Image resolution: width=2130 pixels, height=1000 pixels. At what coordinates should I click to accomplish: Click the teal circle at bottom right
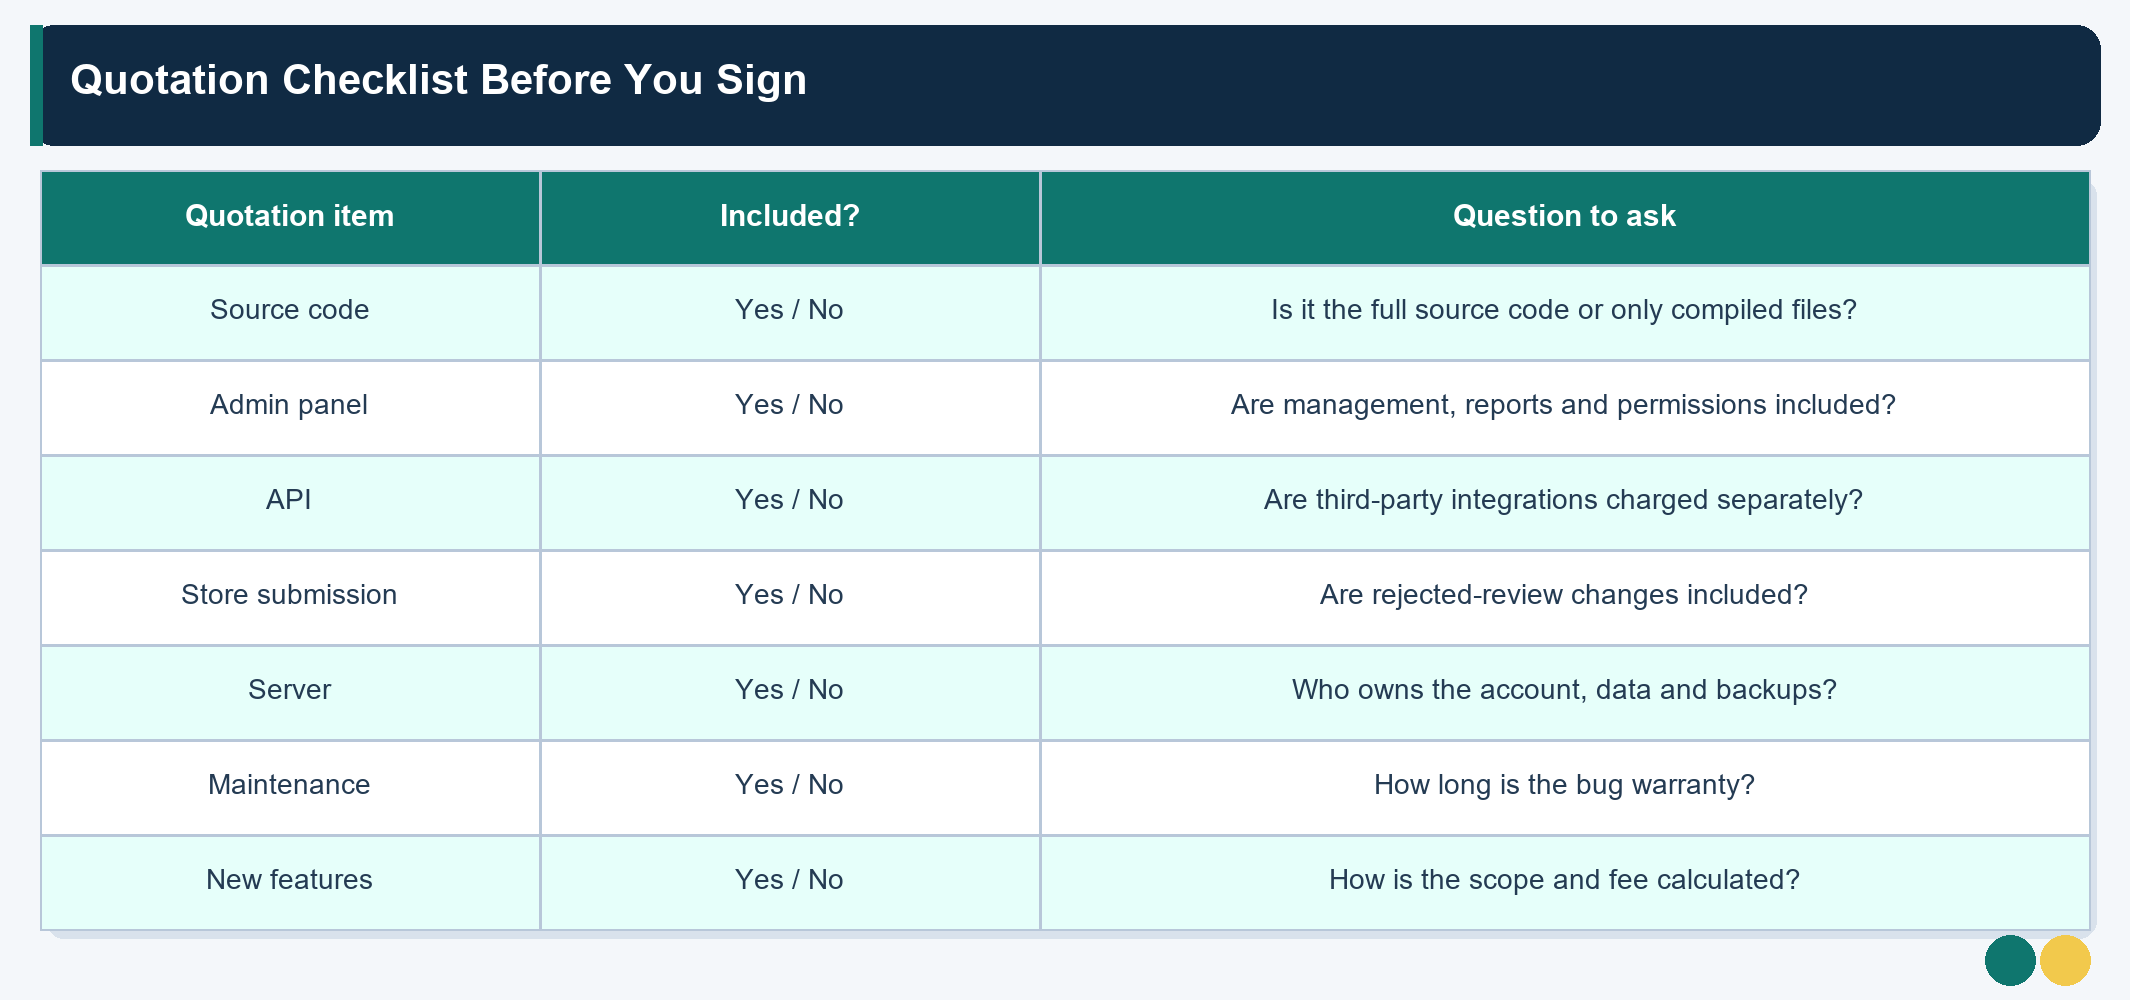(2010, 961)
